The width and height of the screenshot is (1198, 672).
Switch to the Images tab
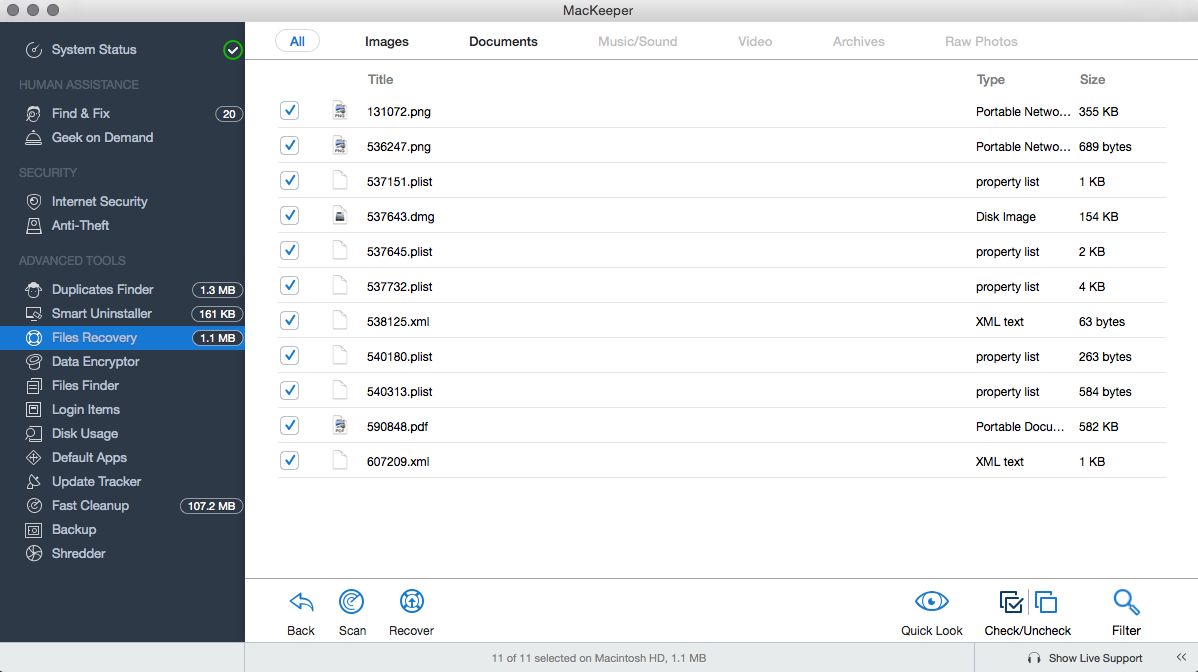coord(387,42)
